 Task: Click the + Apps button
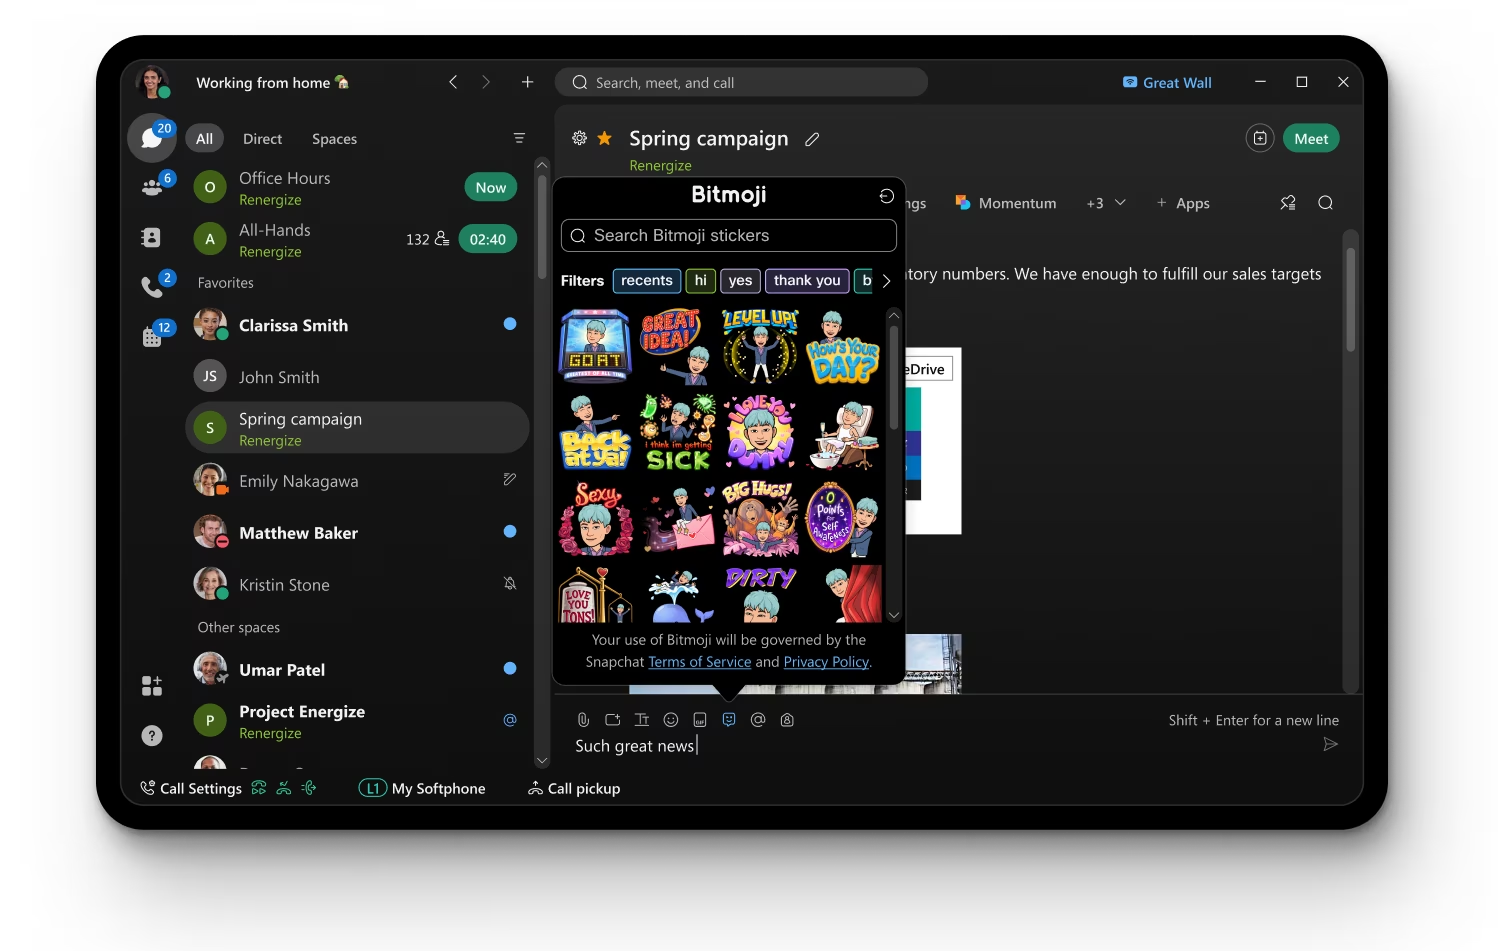pos(1183,203)
